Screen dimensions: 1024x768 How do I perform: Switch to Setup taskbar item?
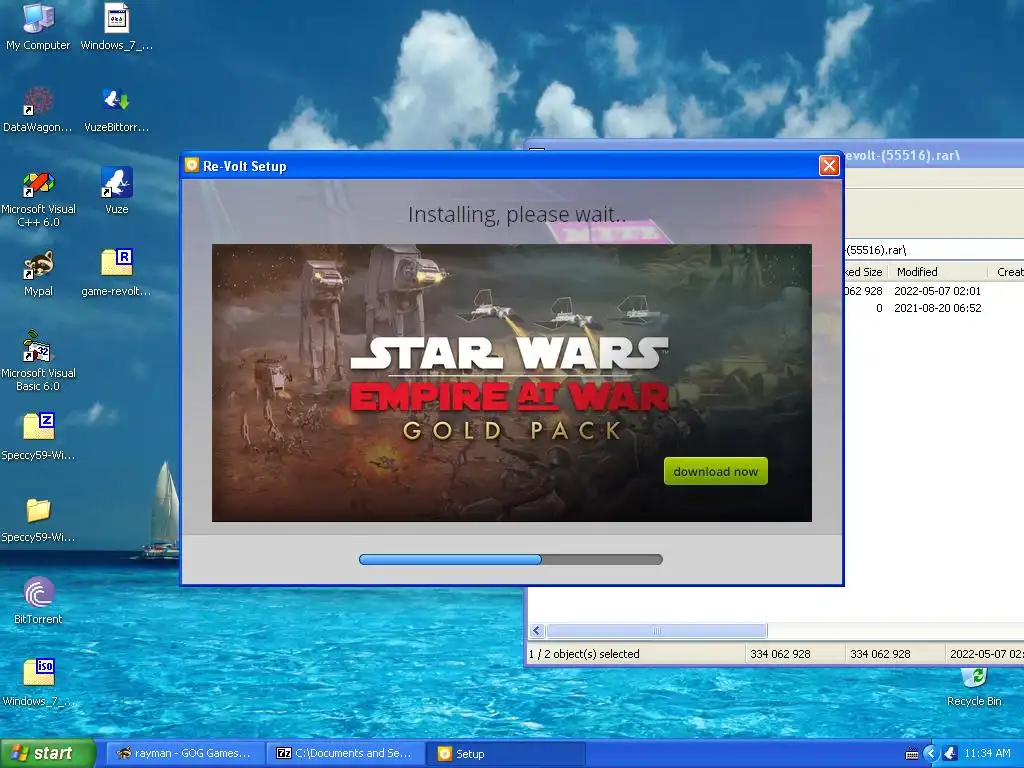pos(507,754)
